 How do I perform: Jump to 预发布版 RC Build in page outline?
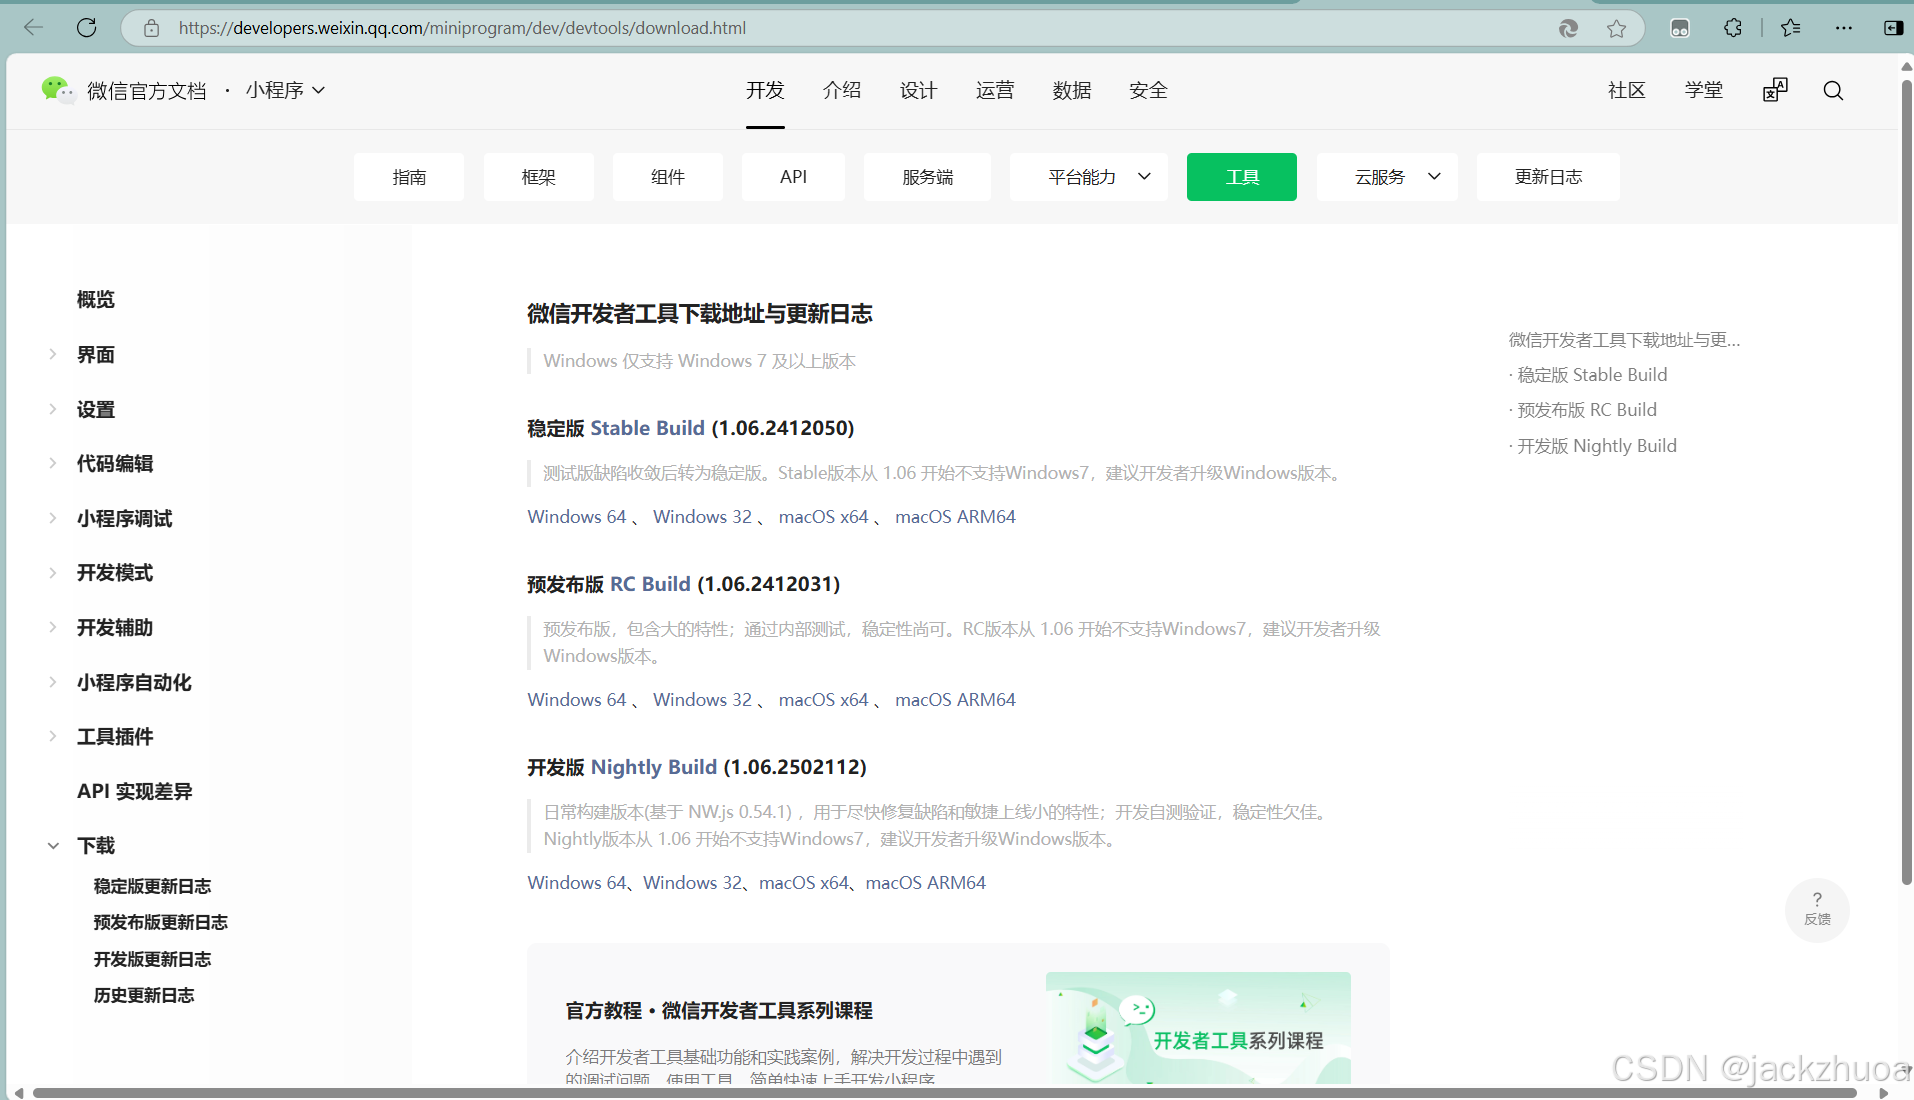click(1587, 409)
